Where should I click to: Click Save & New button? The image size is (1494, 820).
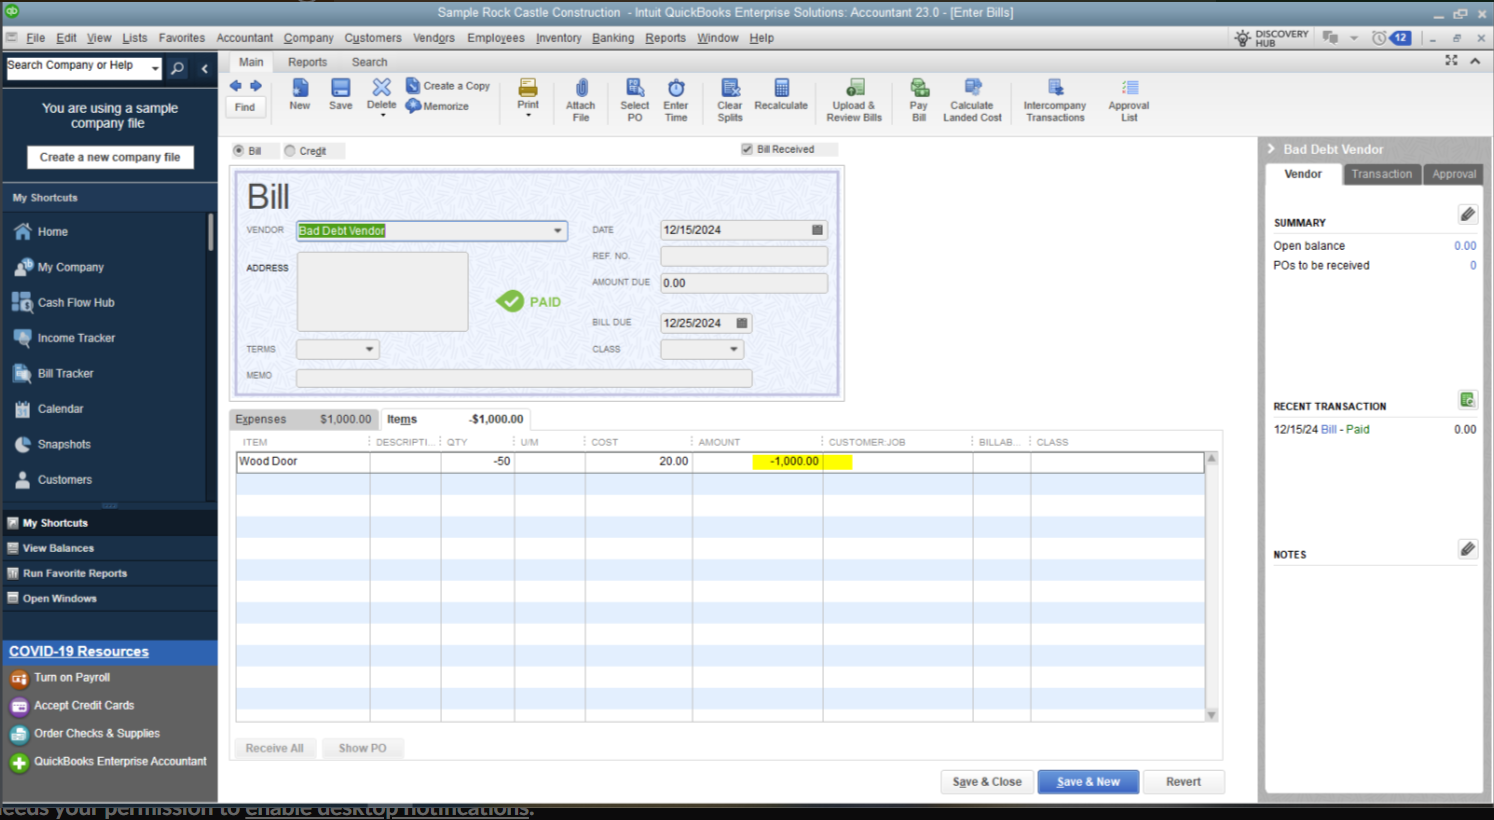point(1088,782)
